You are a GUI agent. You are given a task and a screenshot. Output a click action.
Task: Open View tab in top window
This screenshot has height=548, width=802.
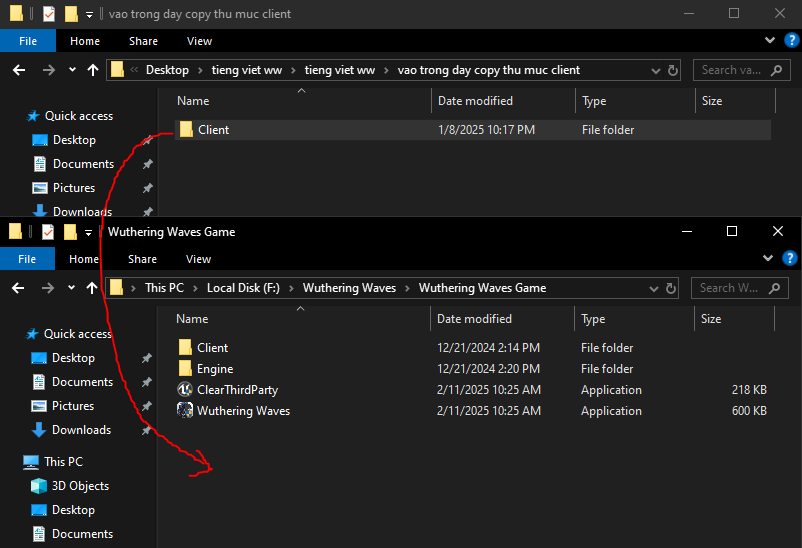(x=199, y=41)
